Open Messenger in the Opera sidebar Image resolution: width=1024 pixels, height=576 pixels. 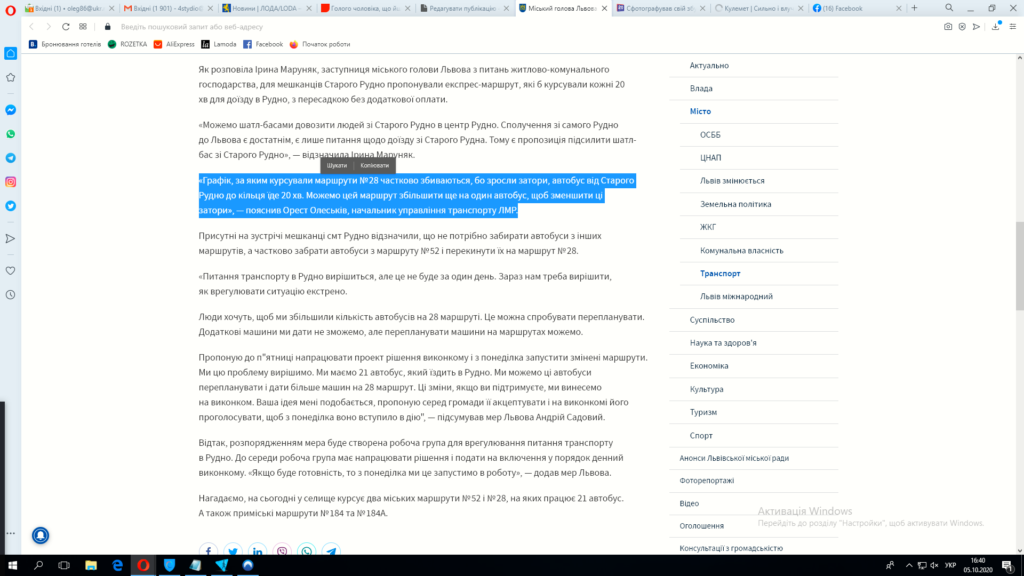10,110
